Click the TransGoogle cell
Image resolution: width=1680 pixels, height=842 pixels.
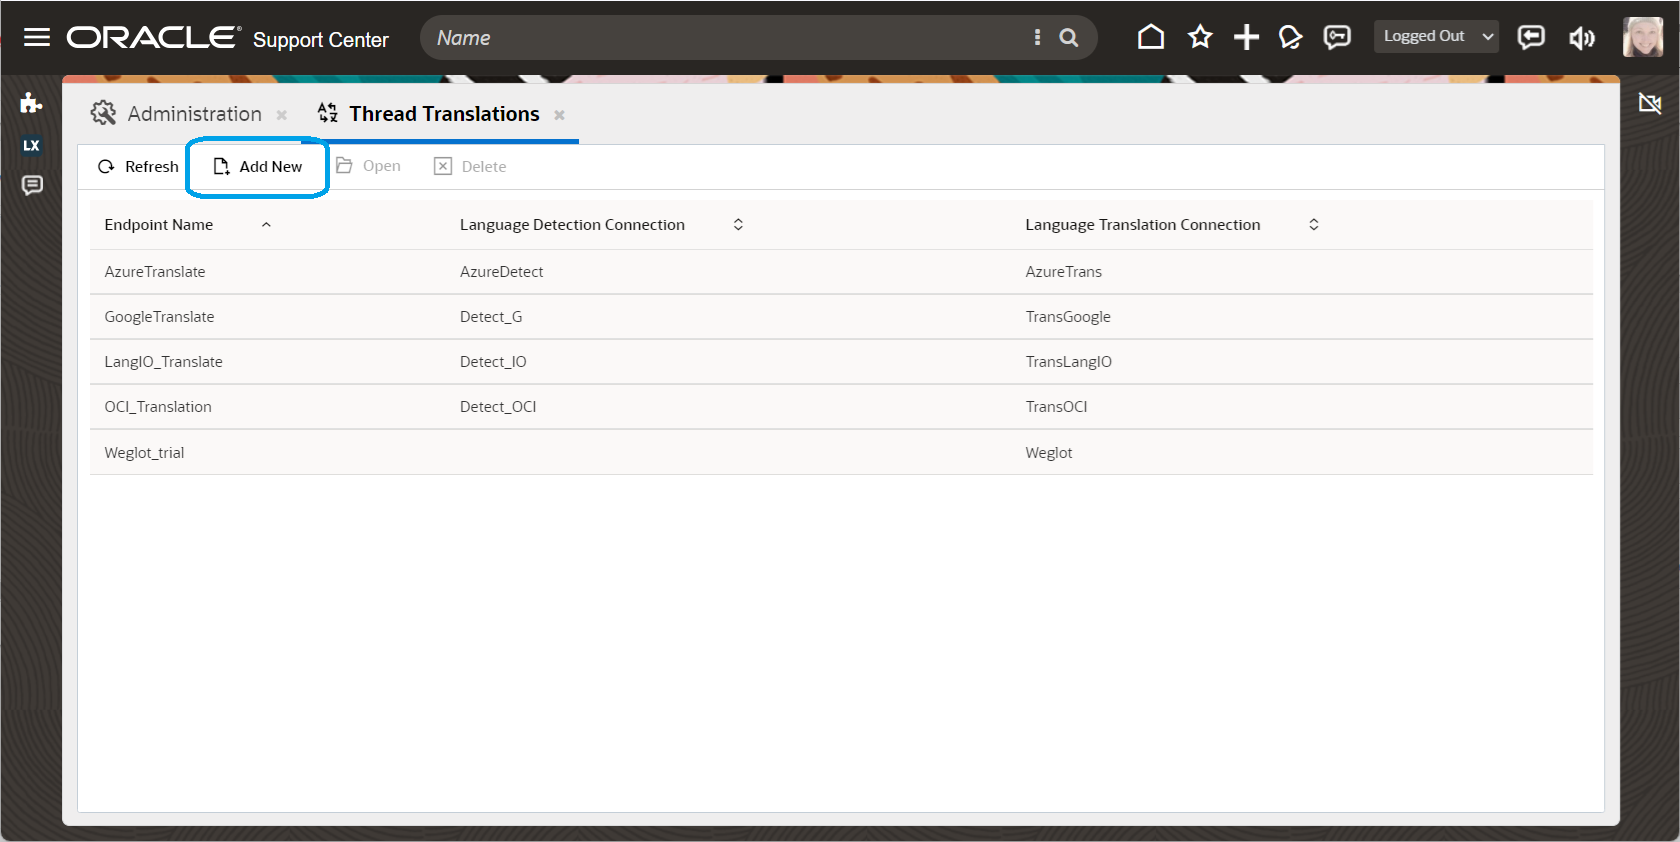pyautogui.click(x=1068, y=317)
